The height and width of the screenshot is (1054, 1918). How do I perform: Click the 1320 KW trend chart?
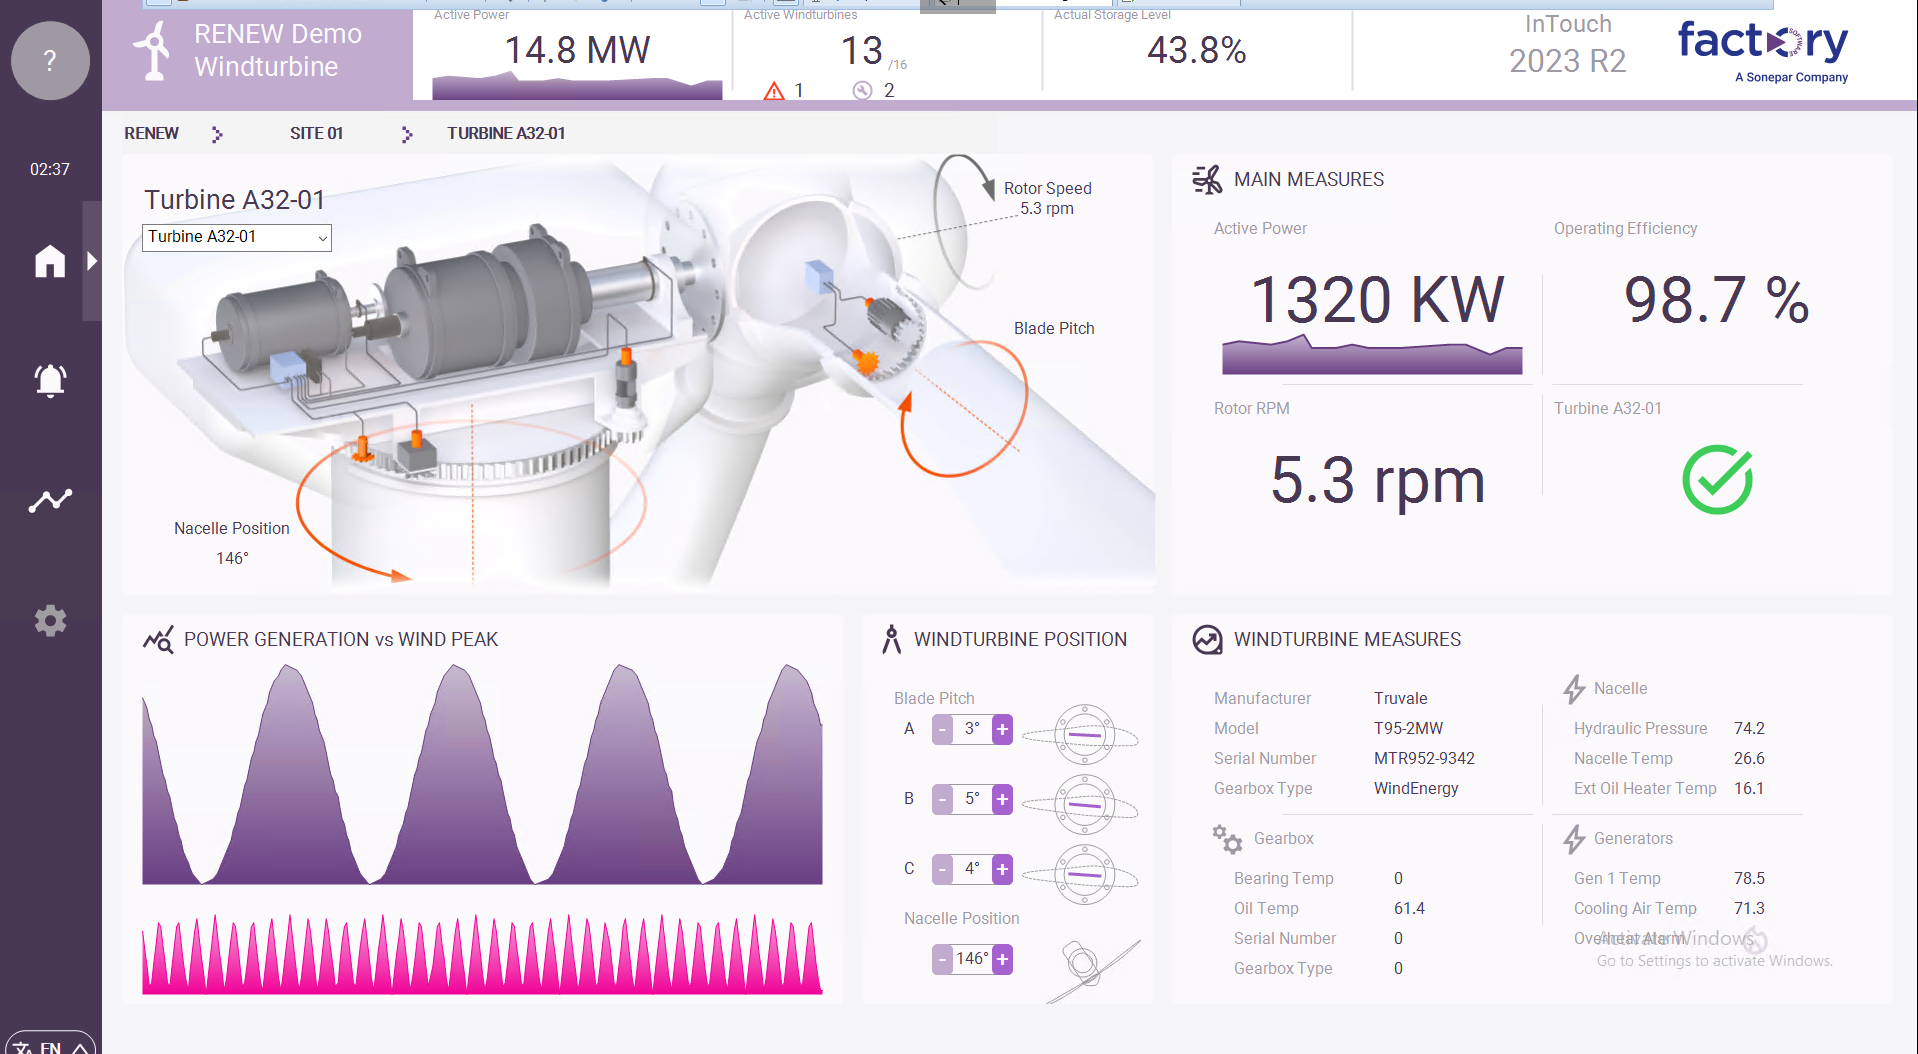click(x=1372, y=355)
